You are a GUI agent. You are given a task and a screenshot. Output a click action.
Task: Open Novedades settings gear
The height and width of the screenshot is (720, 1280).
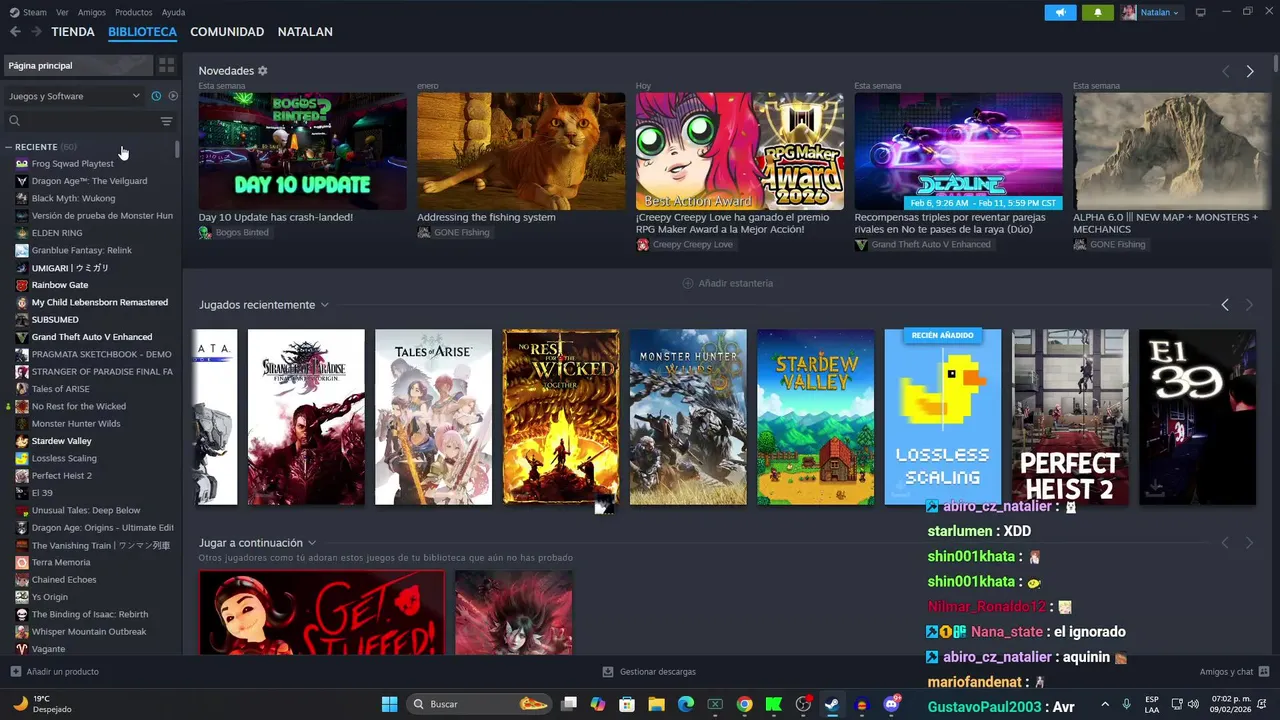263,71
